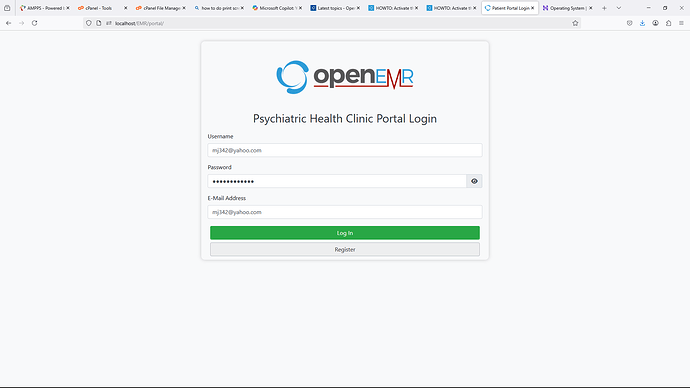The image size is (690, 388).
Task: Reload the current page
Action: click(34, 23)
